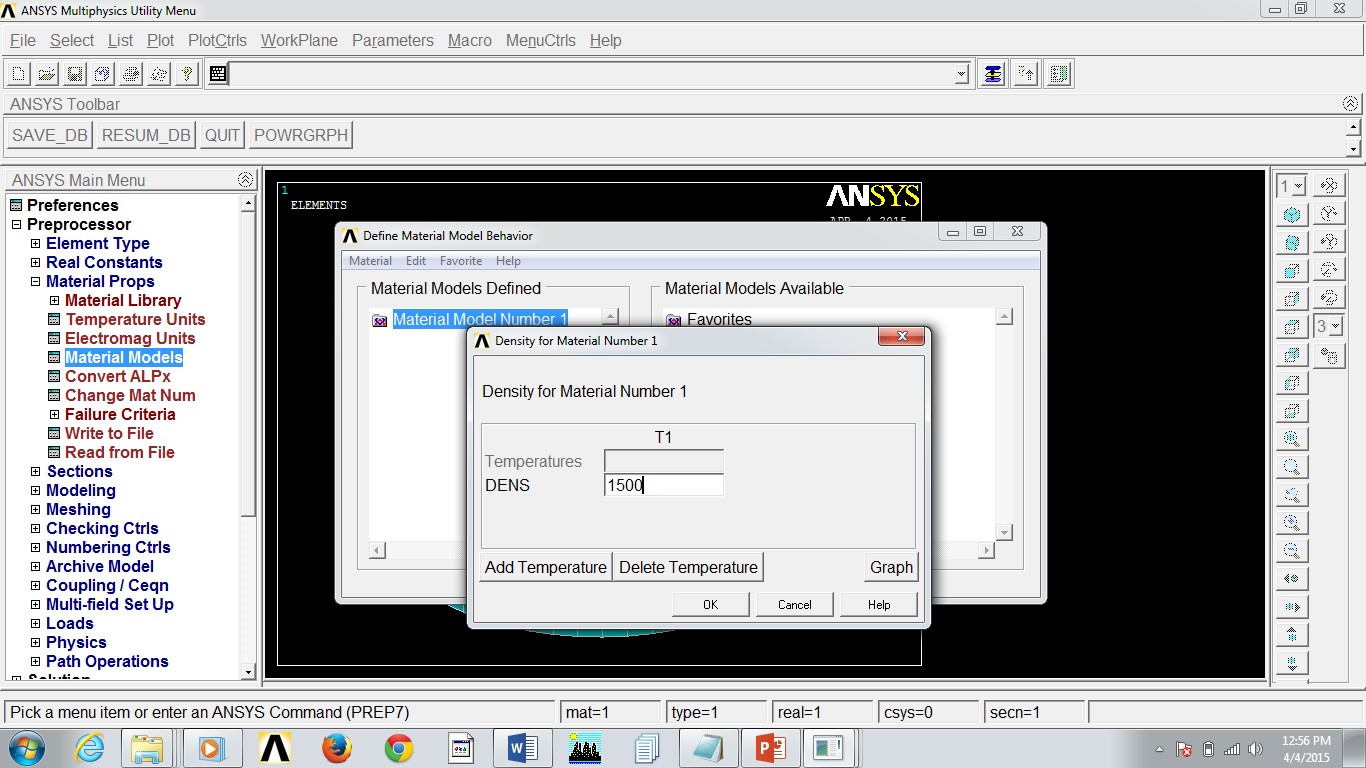
Task: Click the Change Mat Num item
Action: pos(130,395)
